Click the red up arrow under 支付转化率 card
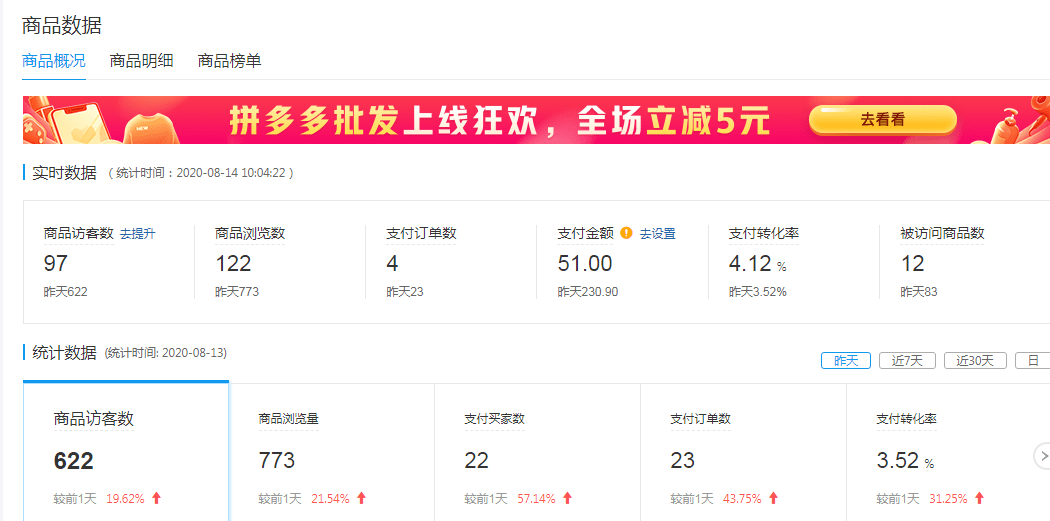 [x=979, y=498]
